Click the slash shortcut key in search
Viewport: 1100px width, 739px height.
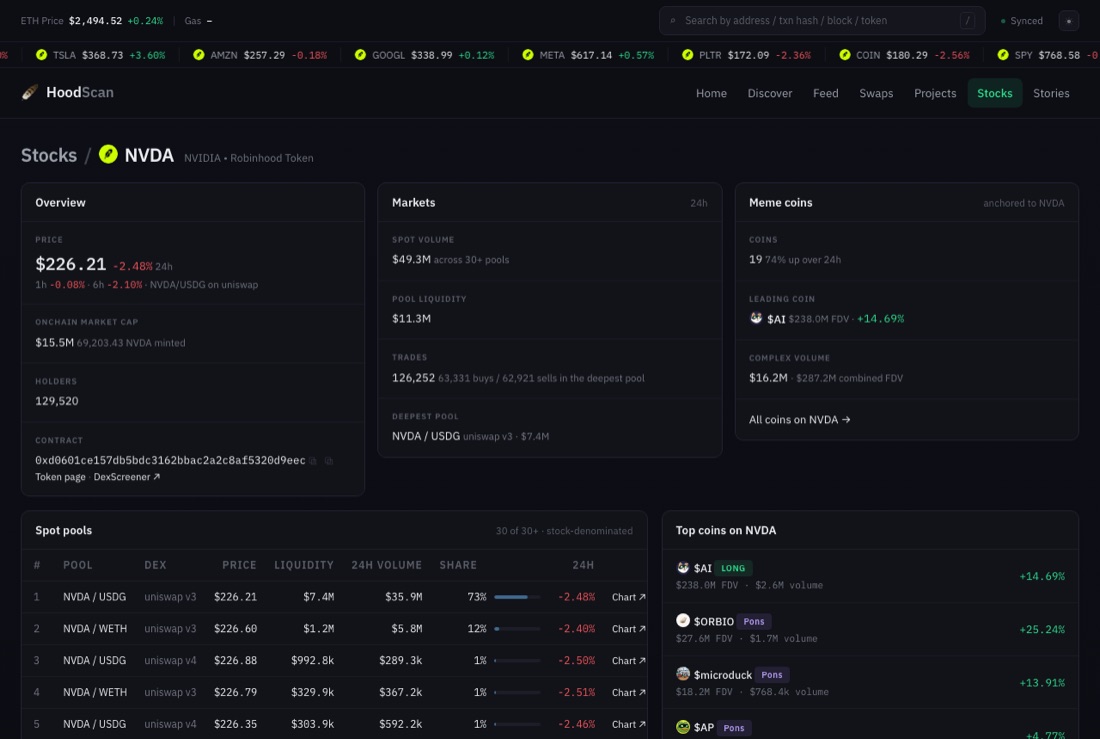[967, 21]
